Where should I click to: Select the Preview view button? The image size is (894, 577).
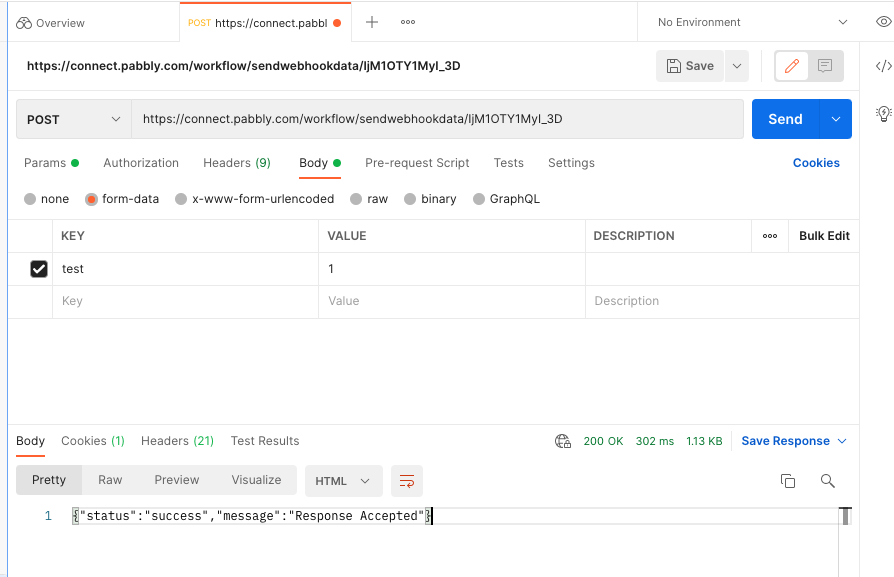tap(177, 480)
